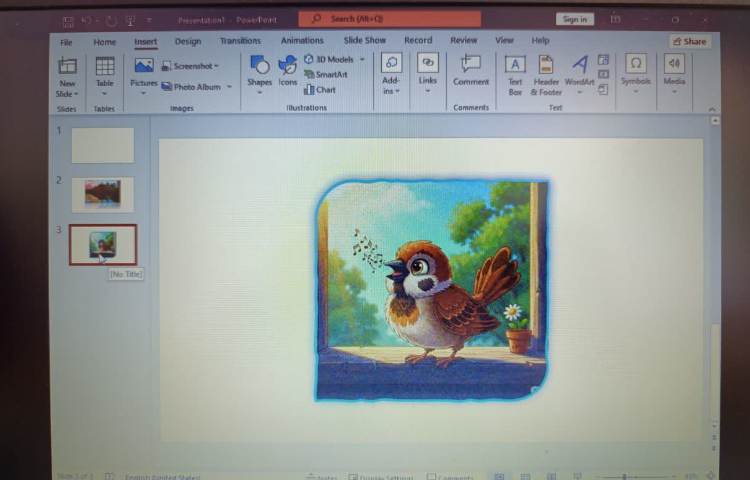The image size is (750, 480).
Task: Click the Comment icon in ribbon
Action: [x=470, y=66]
